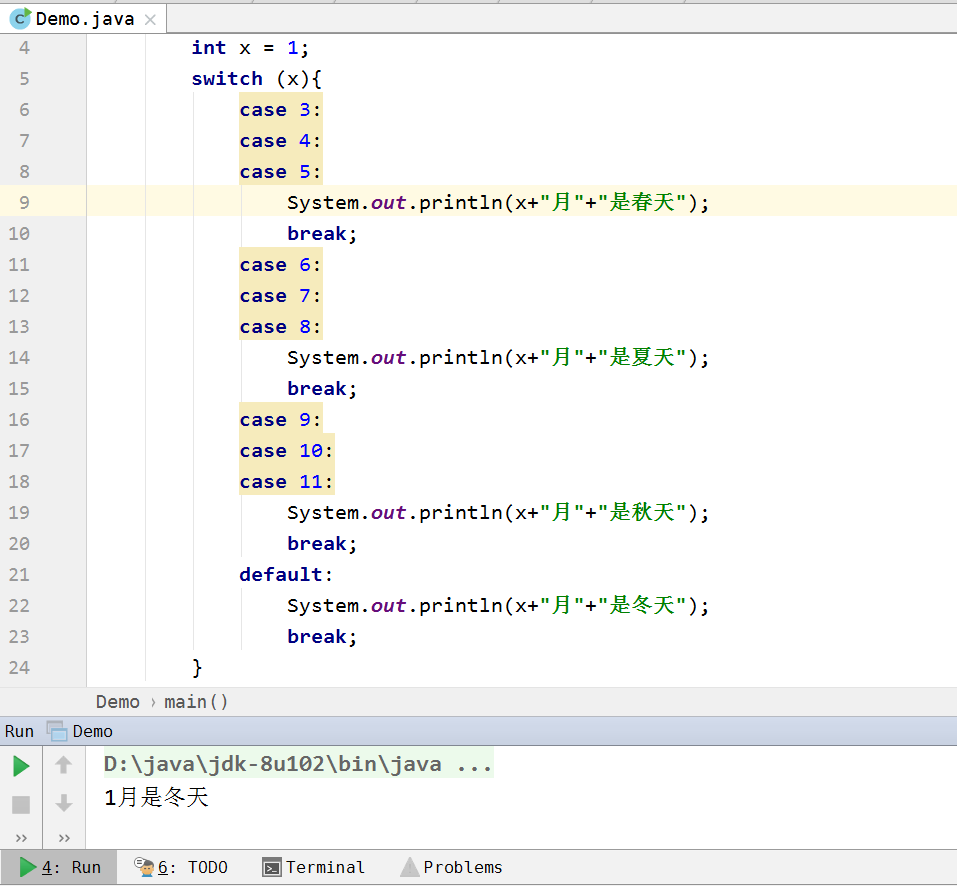957x886 pixels.
Task: Click the main() breadcrumb in the editor
Action: [x=196, y=702]
